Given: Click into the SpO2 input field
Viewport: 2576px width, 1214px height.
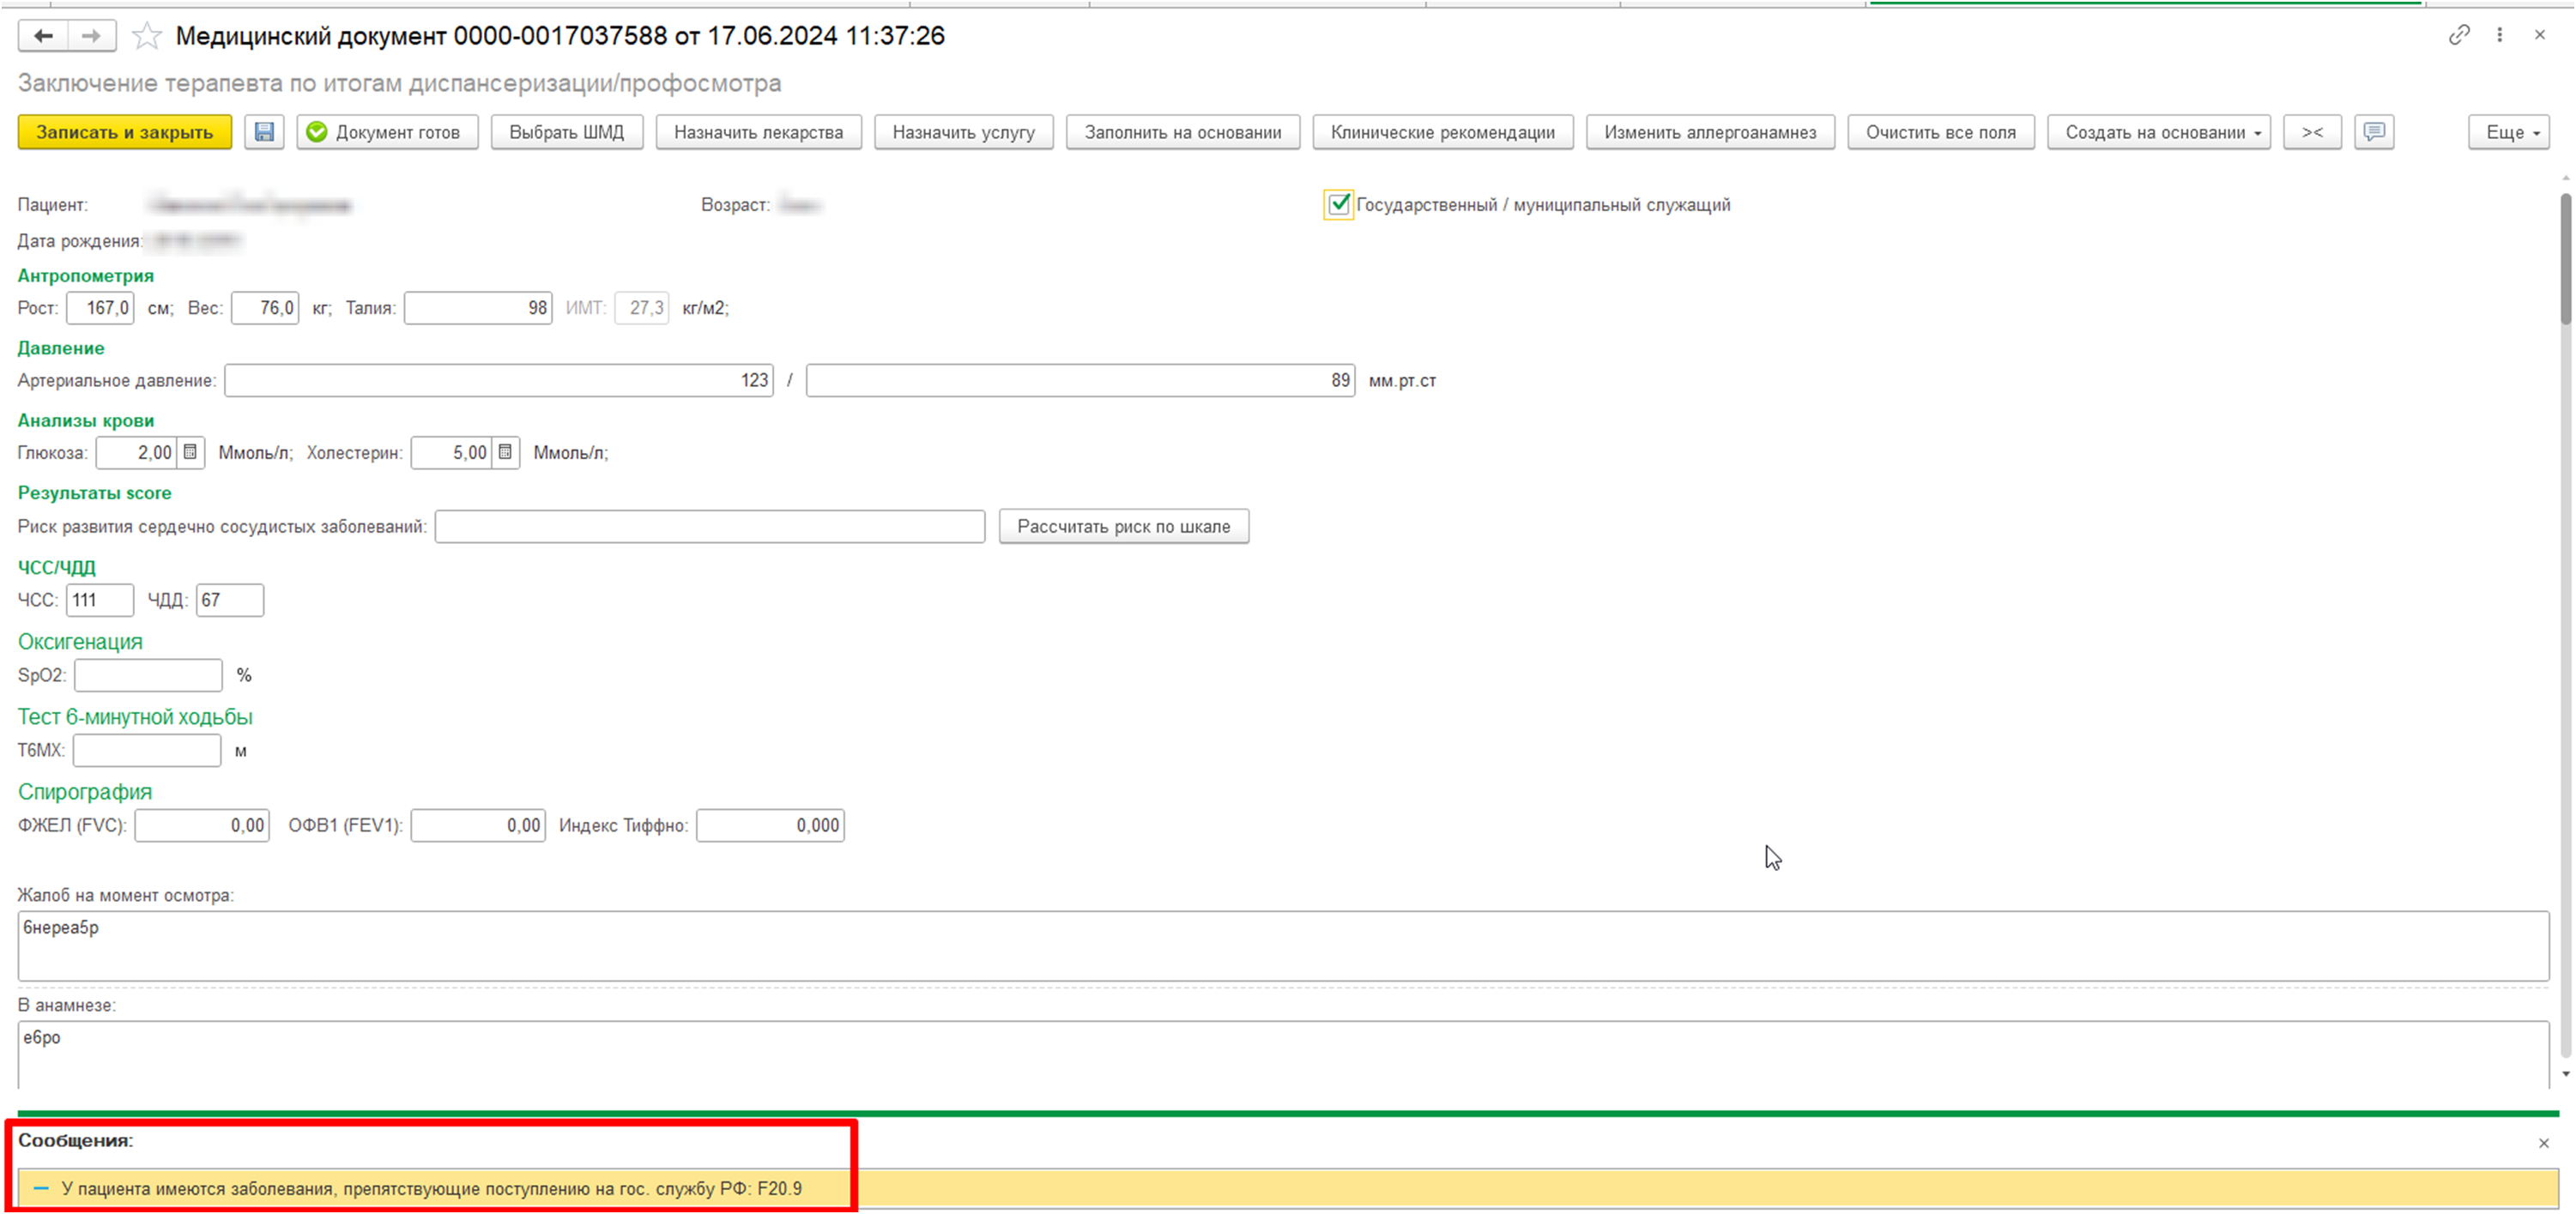Looking at the screenshot, I should tap(148, 676).
